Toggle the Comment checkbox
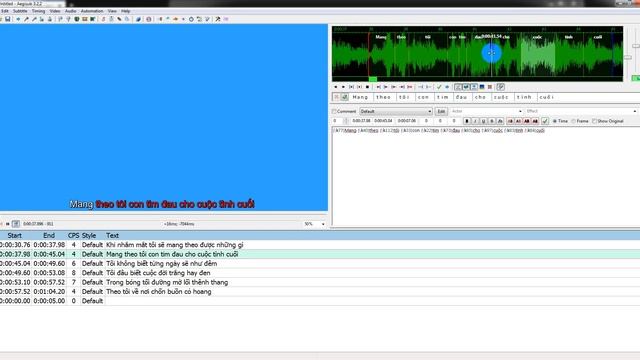 coord(334,111)
